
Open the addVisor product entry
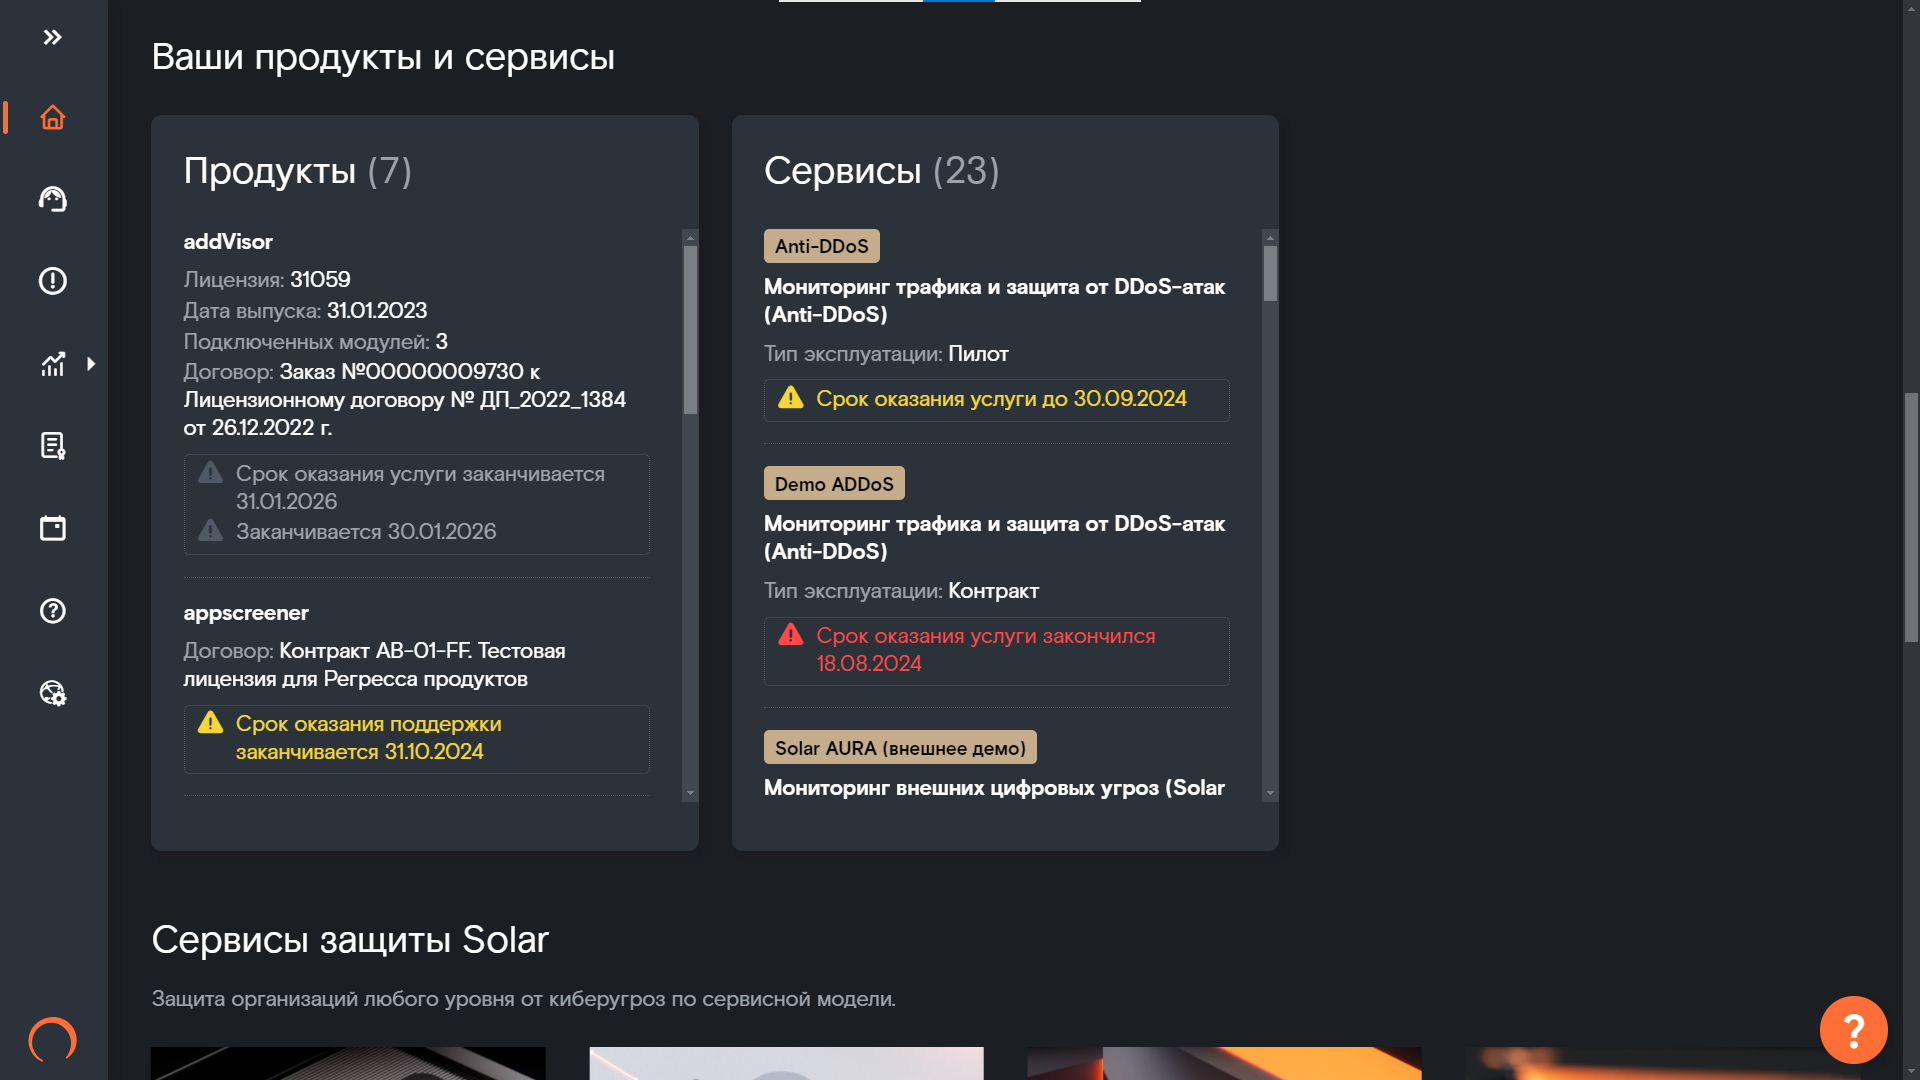click(228, 242)
